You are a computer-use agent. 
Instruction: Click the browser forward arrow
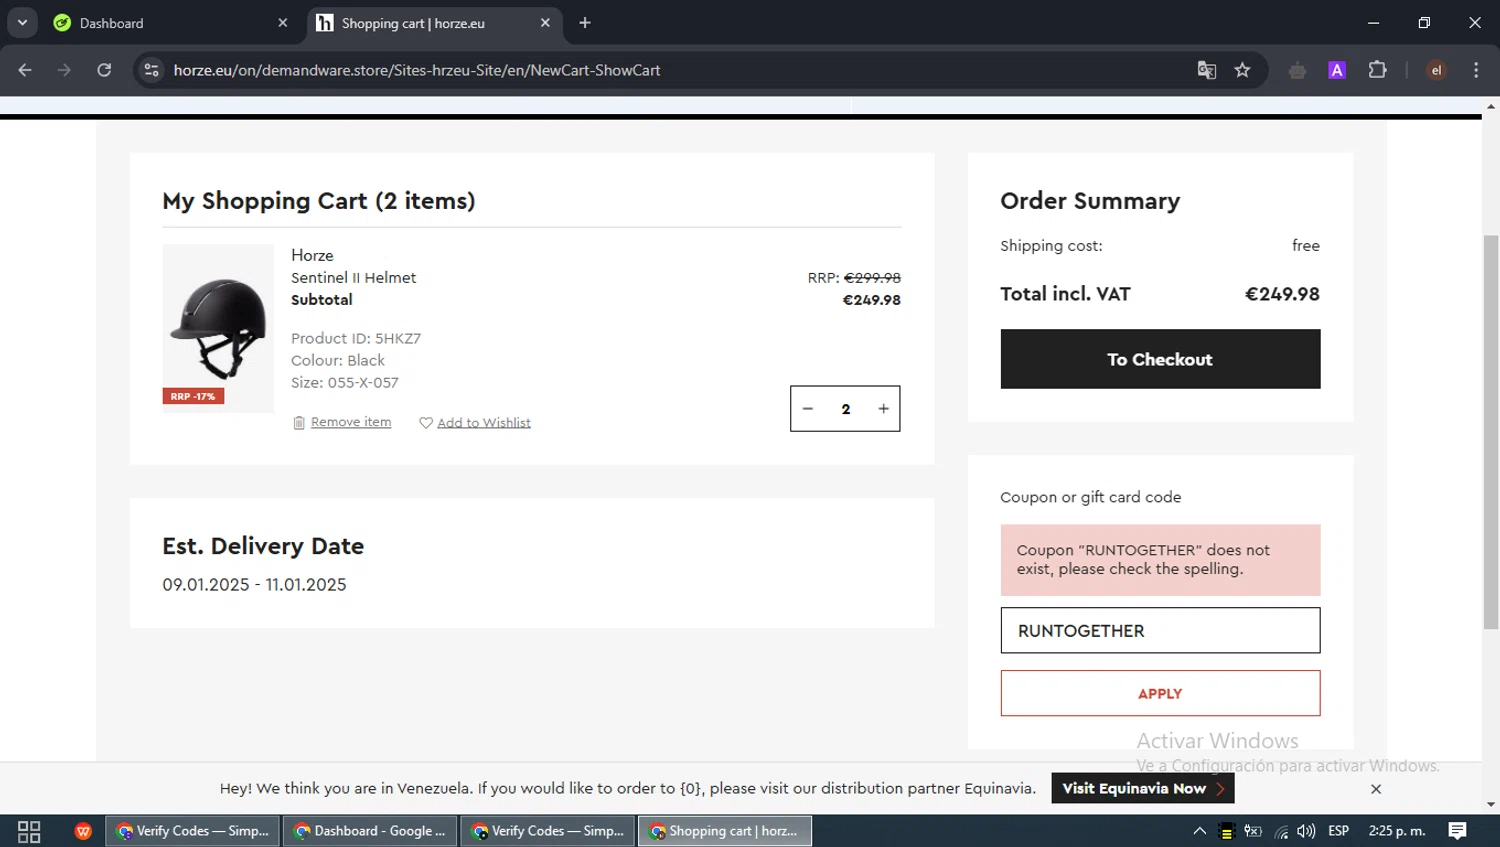coord(64,70)
